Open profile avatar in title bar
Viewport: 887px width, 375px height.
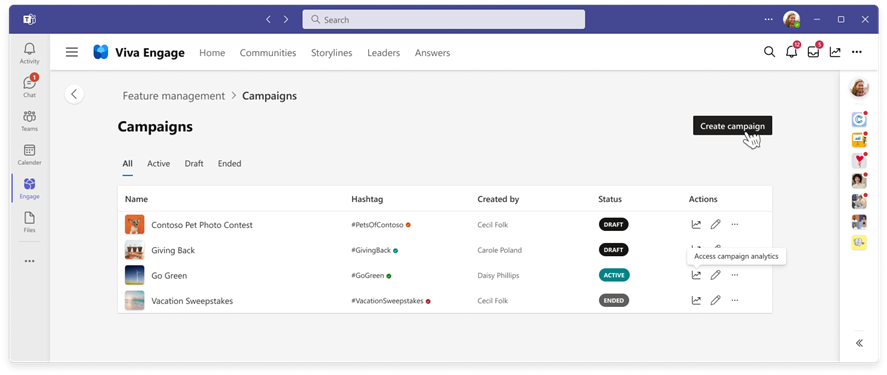coord(791,19)
